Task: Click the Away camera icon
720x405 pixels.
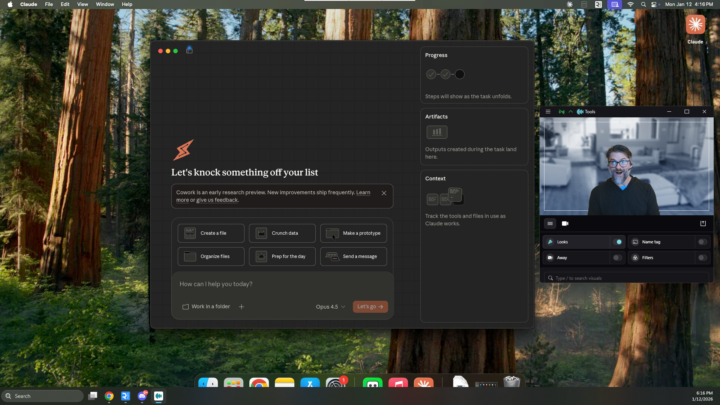Action: click(x=550, y=258)
